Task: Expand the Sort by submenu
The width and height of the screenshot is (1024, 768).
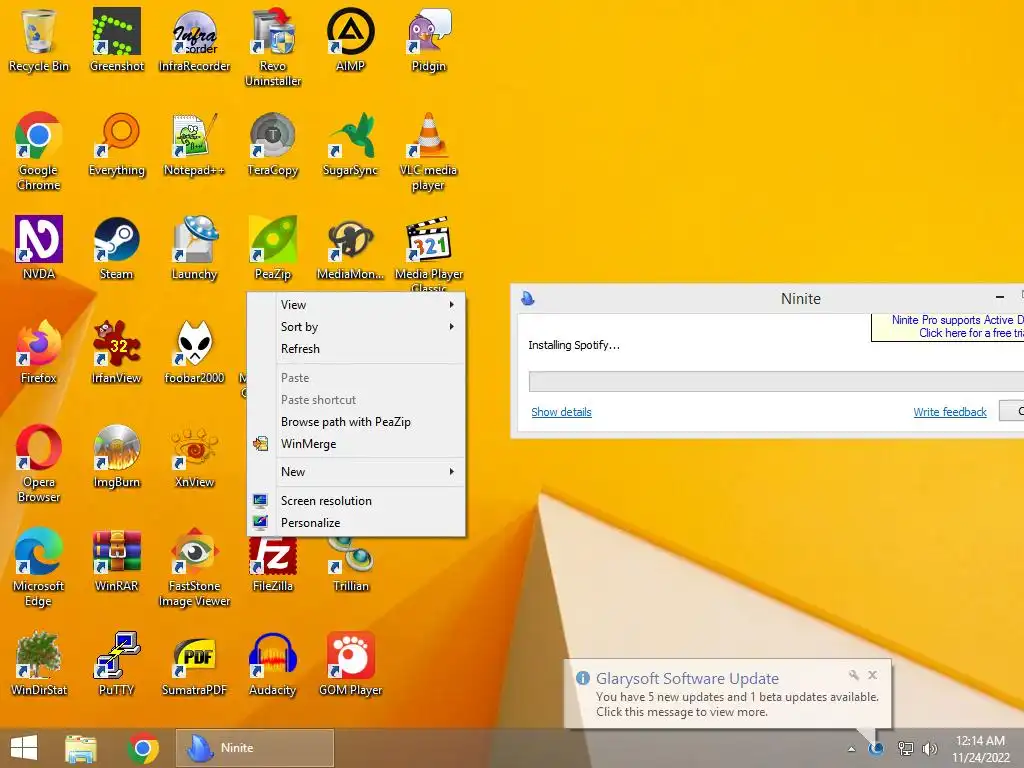Action: pos(356,327)
